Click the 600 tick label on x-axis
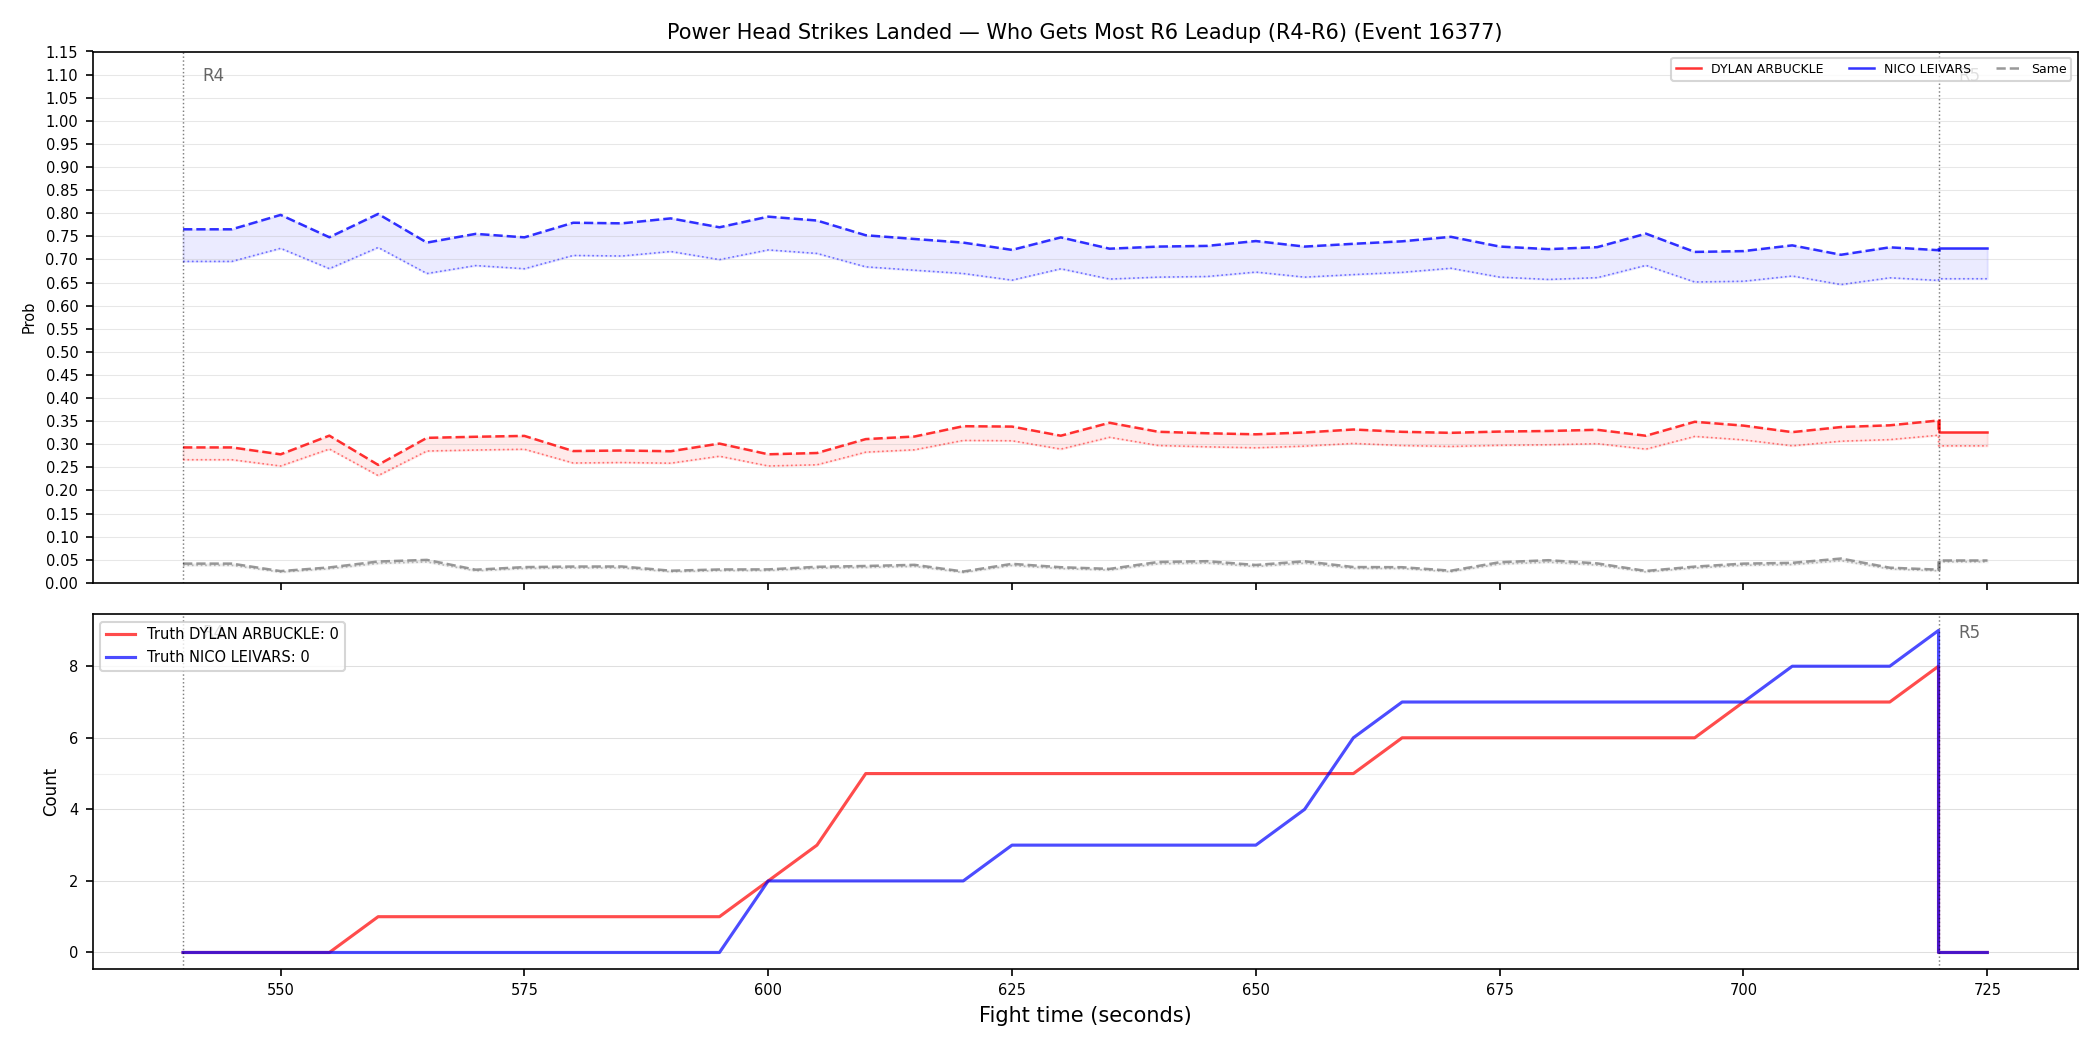The image size is (2100, 1050). click(x=768, y=989)
